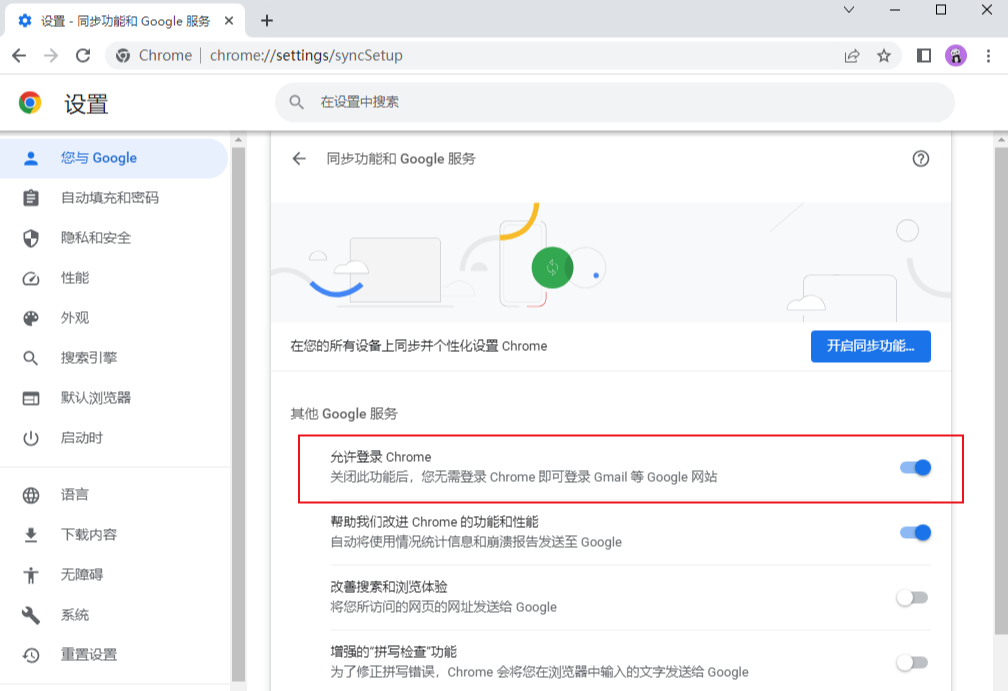
Task: Click the magnifier icon for 搜索引擎
Action: tap(31, 358)
